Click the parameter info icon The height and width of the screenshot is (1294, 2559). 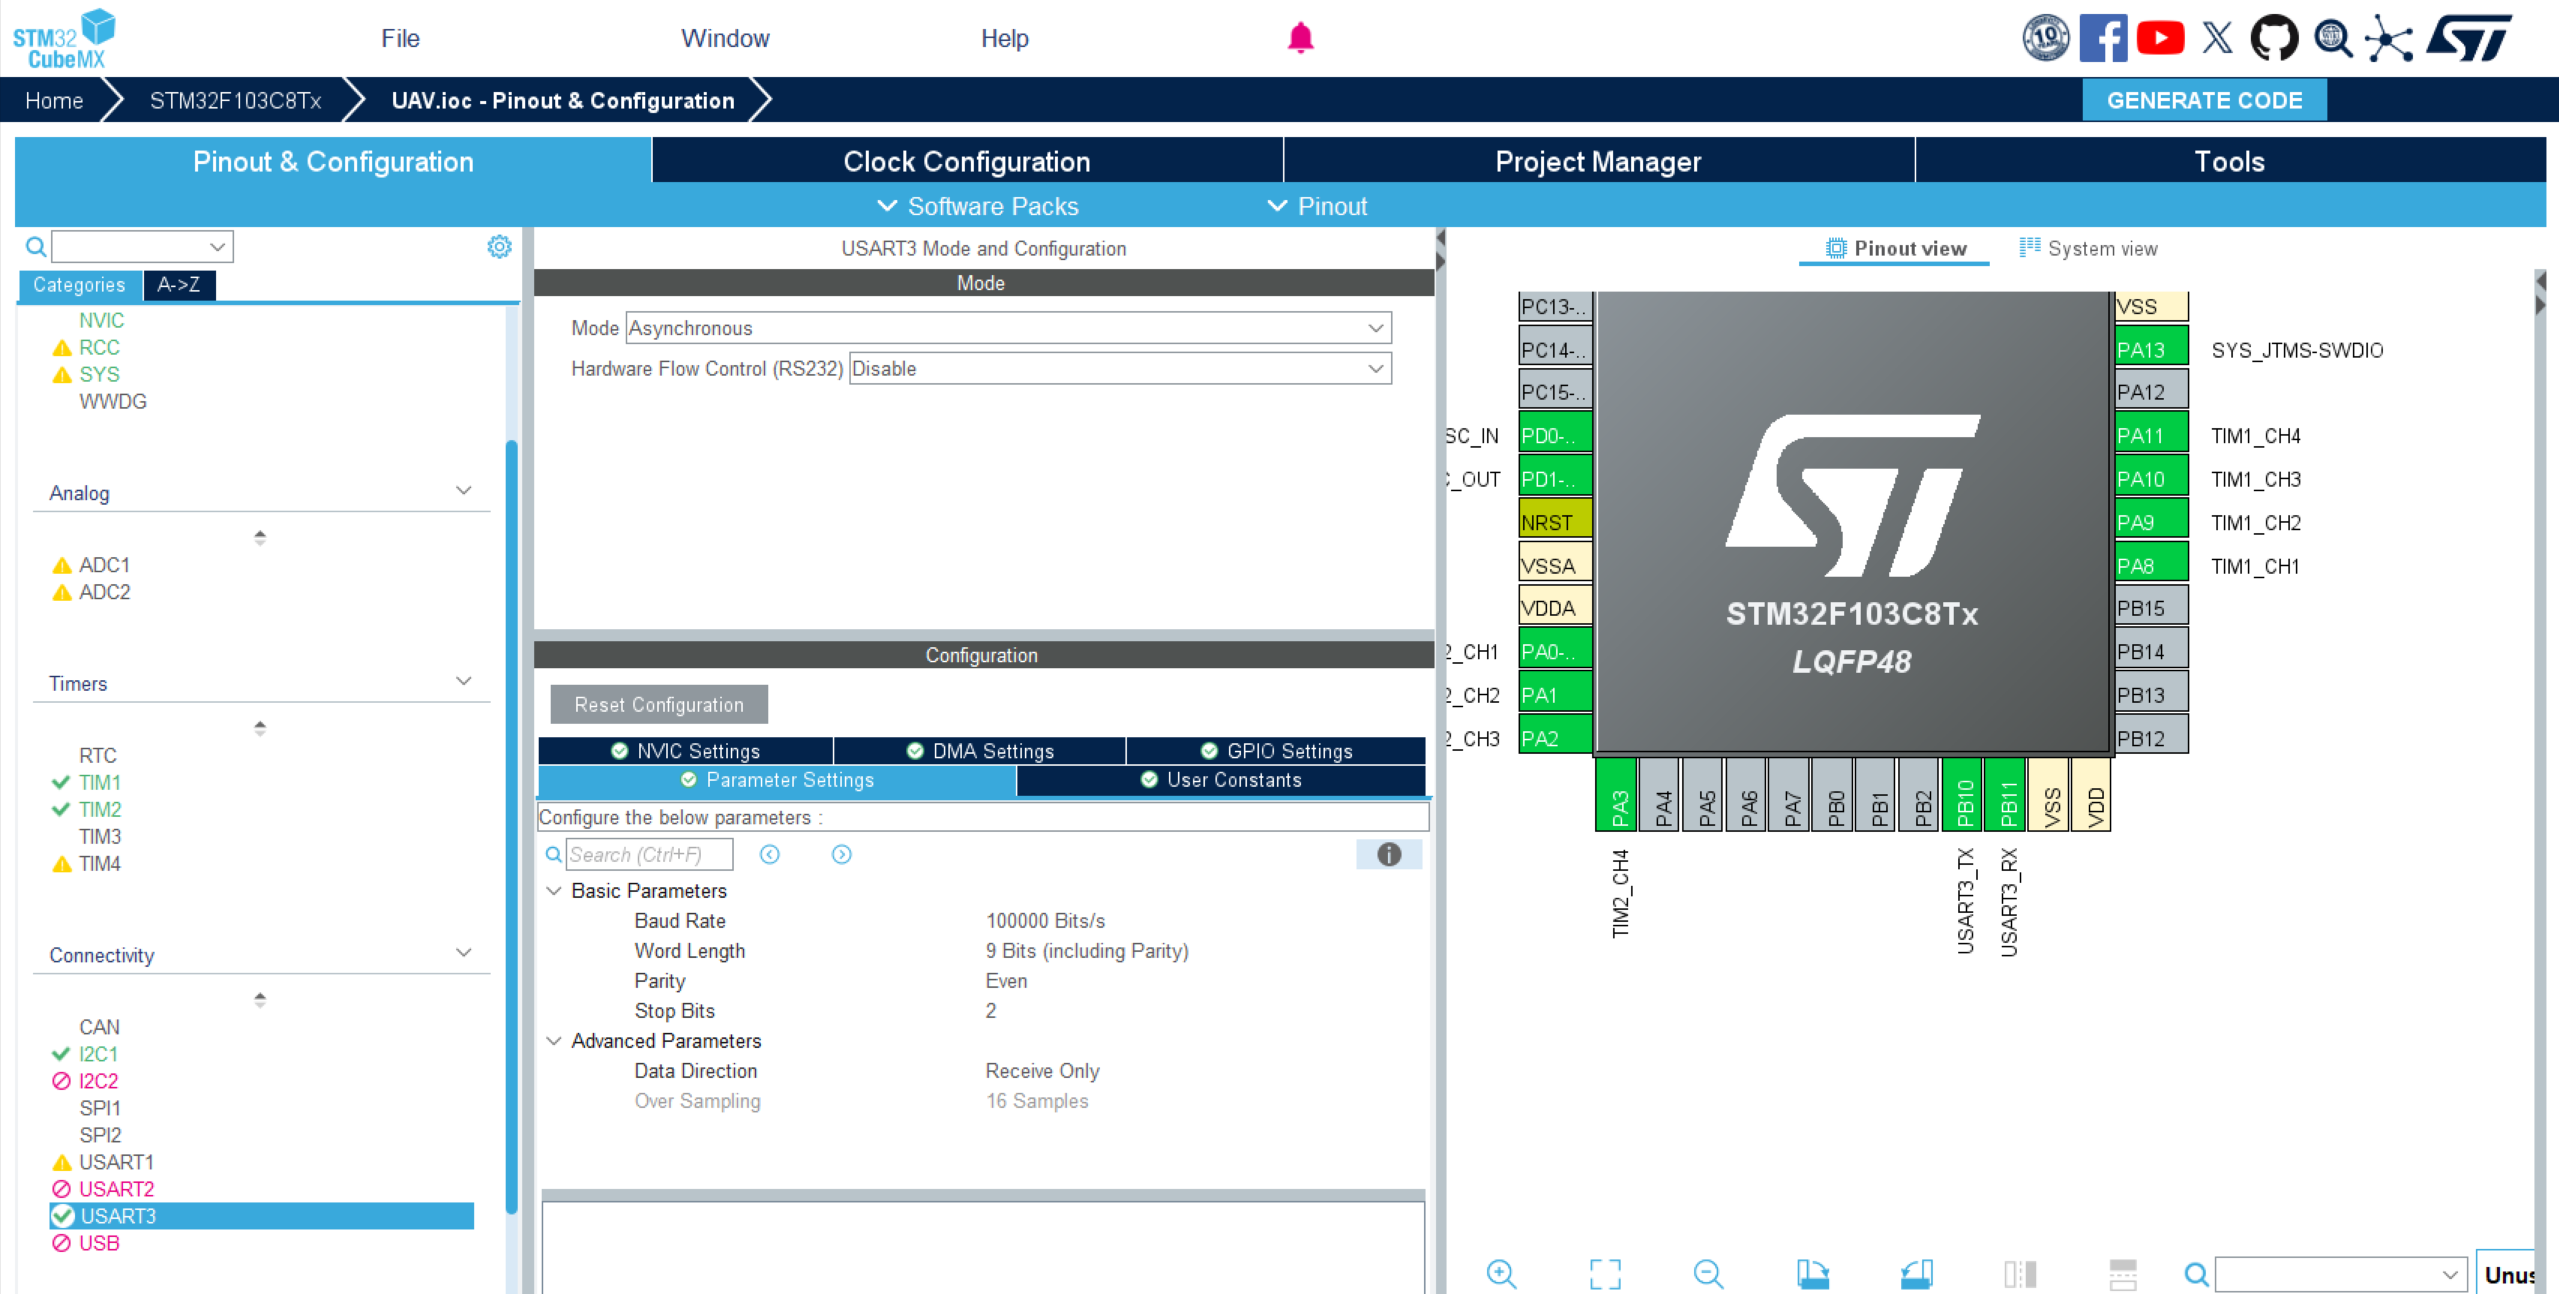(1389, 854)
